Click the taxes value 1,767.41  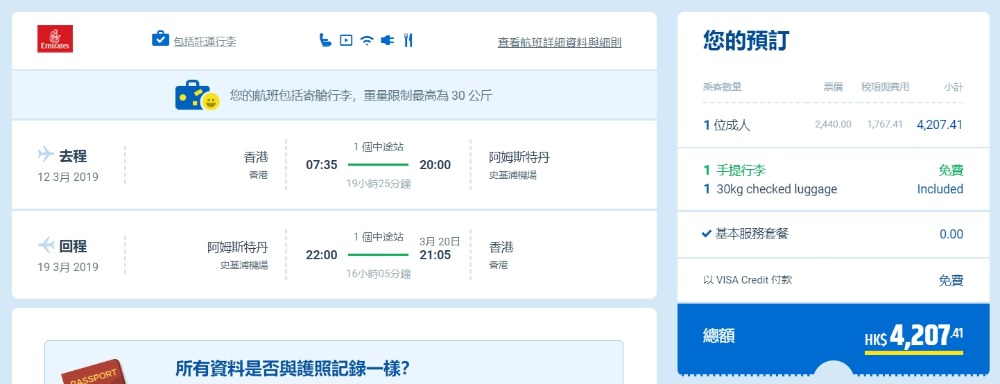click(885, 124)
